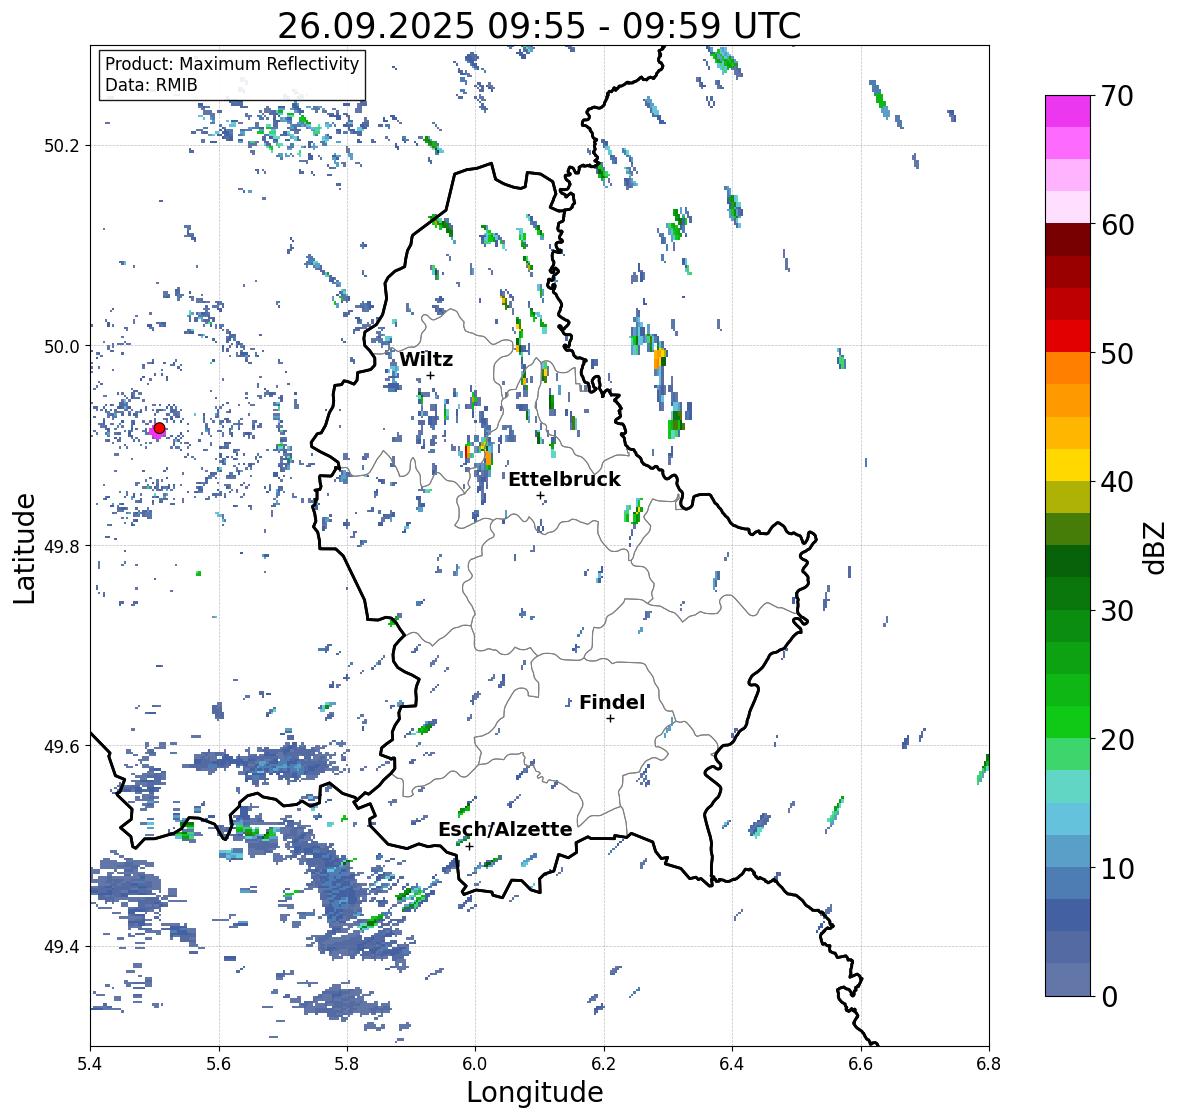Click the longitude tick label 6.4

coord(732,1064)
